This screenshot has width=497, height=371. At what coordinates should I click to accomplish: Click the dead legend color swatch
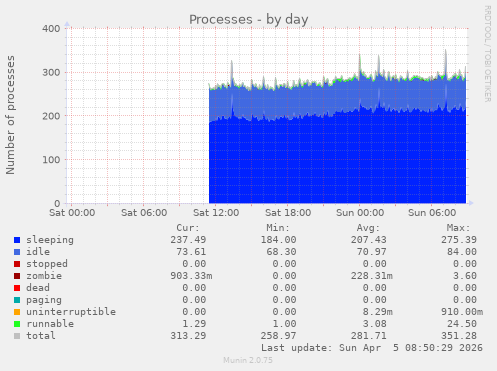click(x=17, y=288)
